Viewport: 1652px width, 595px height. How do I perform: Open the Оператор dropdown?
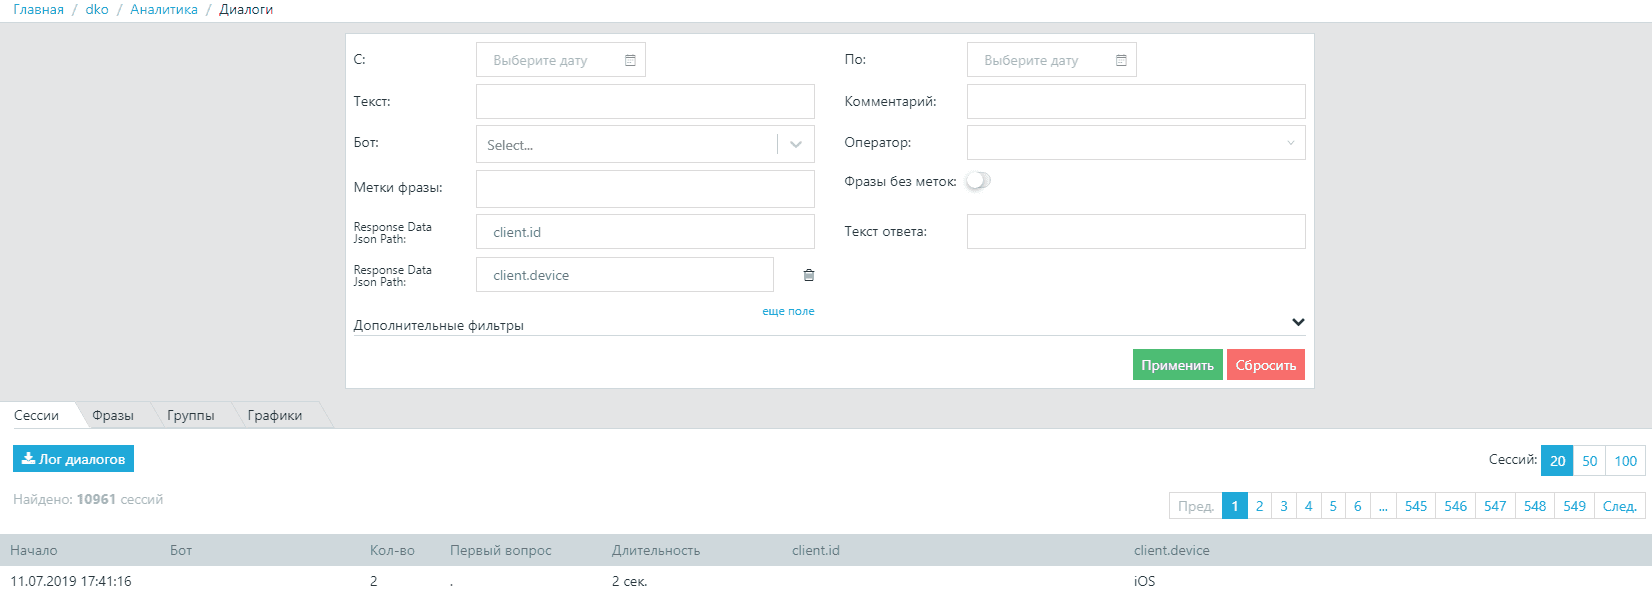pyautogui.click(x=1135, y=143)
